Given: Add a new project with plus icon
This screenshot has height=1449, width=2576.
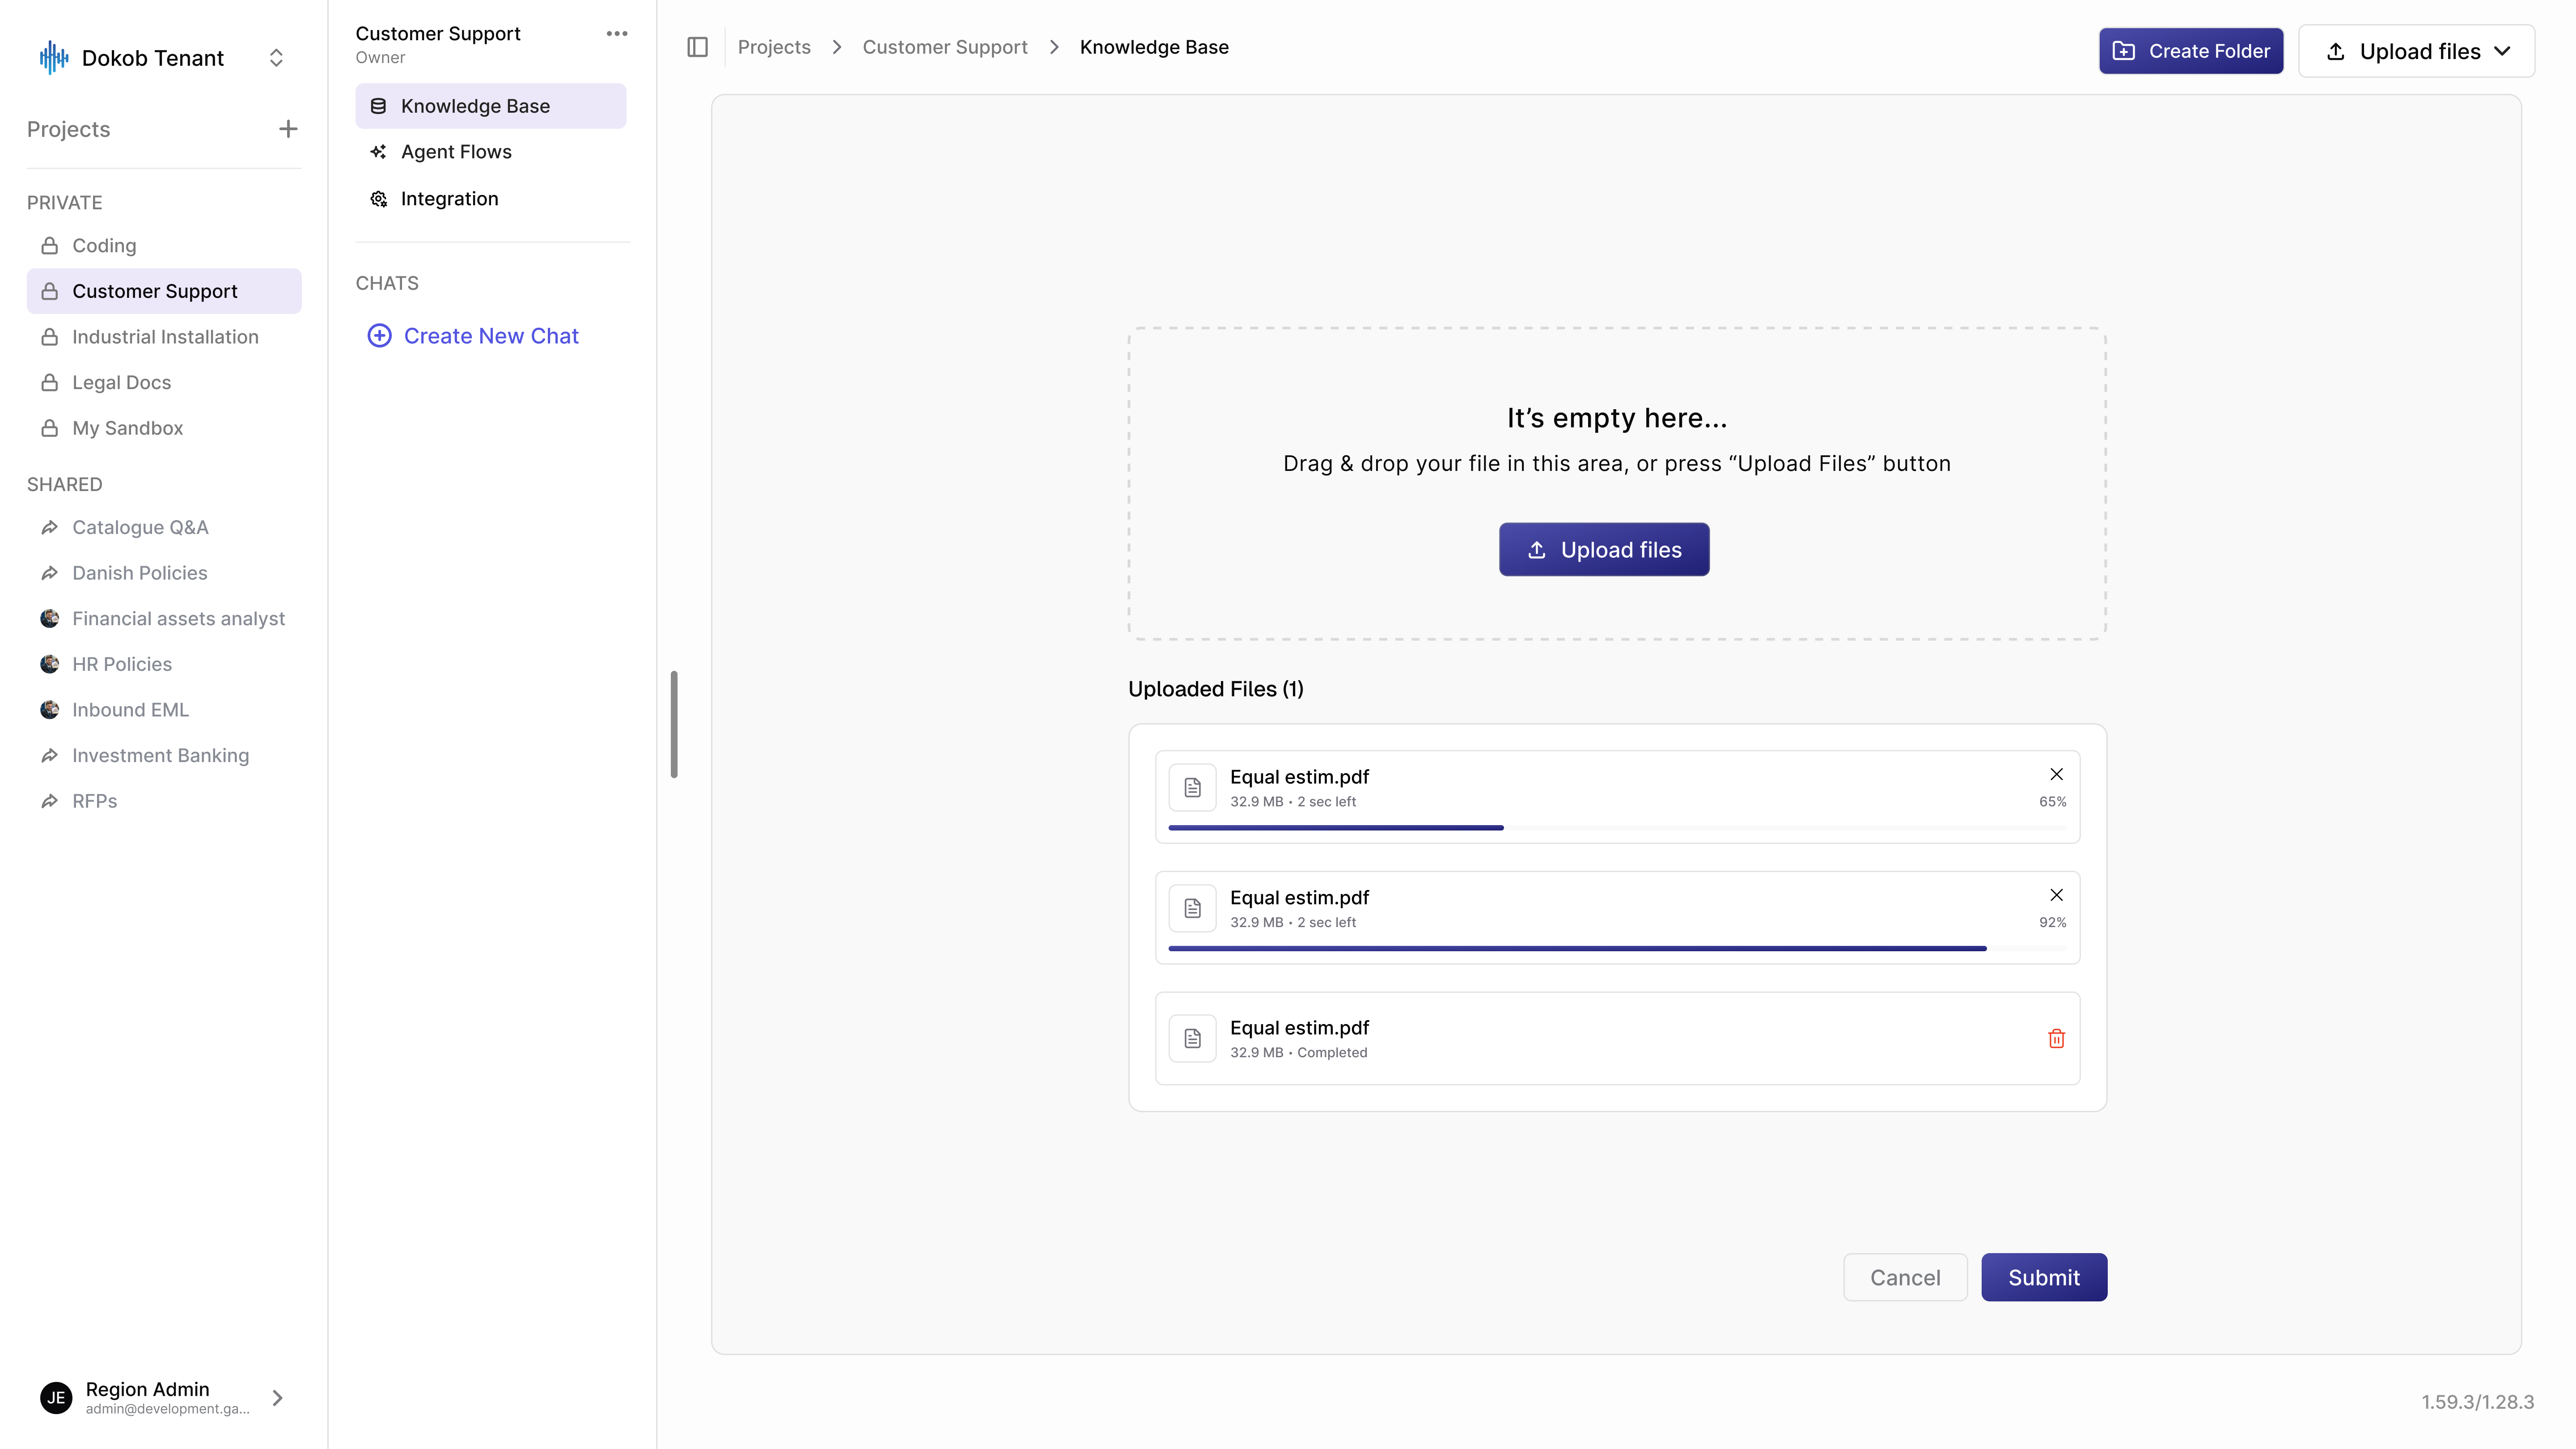Looking at the screenshot, I should click(x=288, y=129).
